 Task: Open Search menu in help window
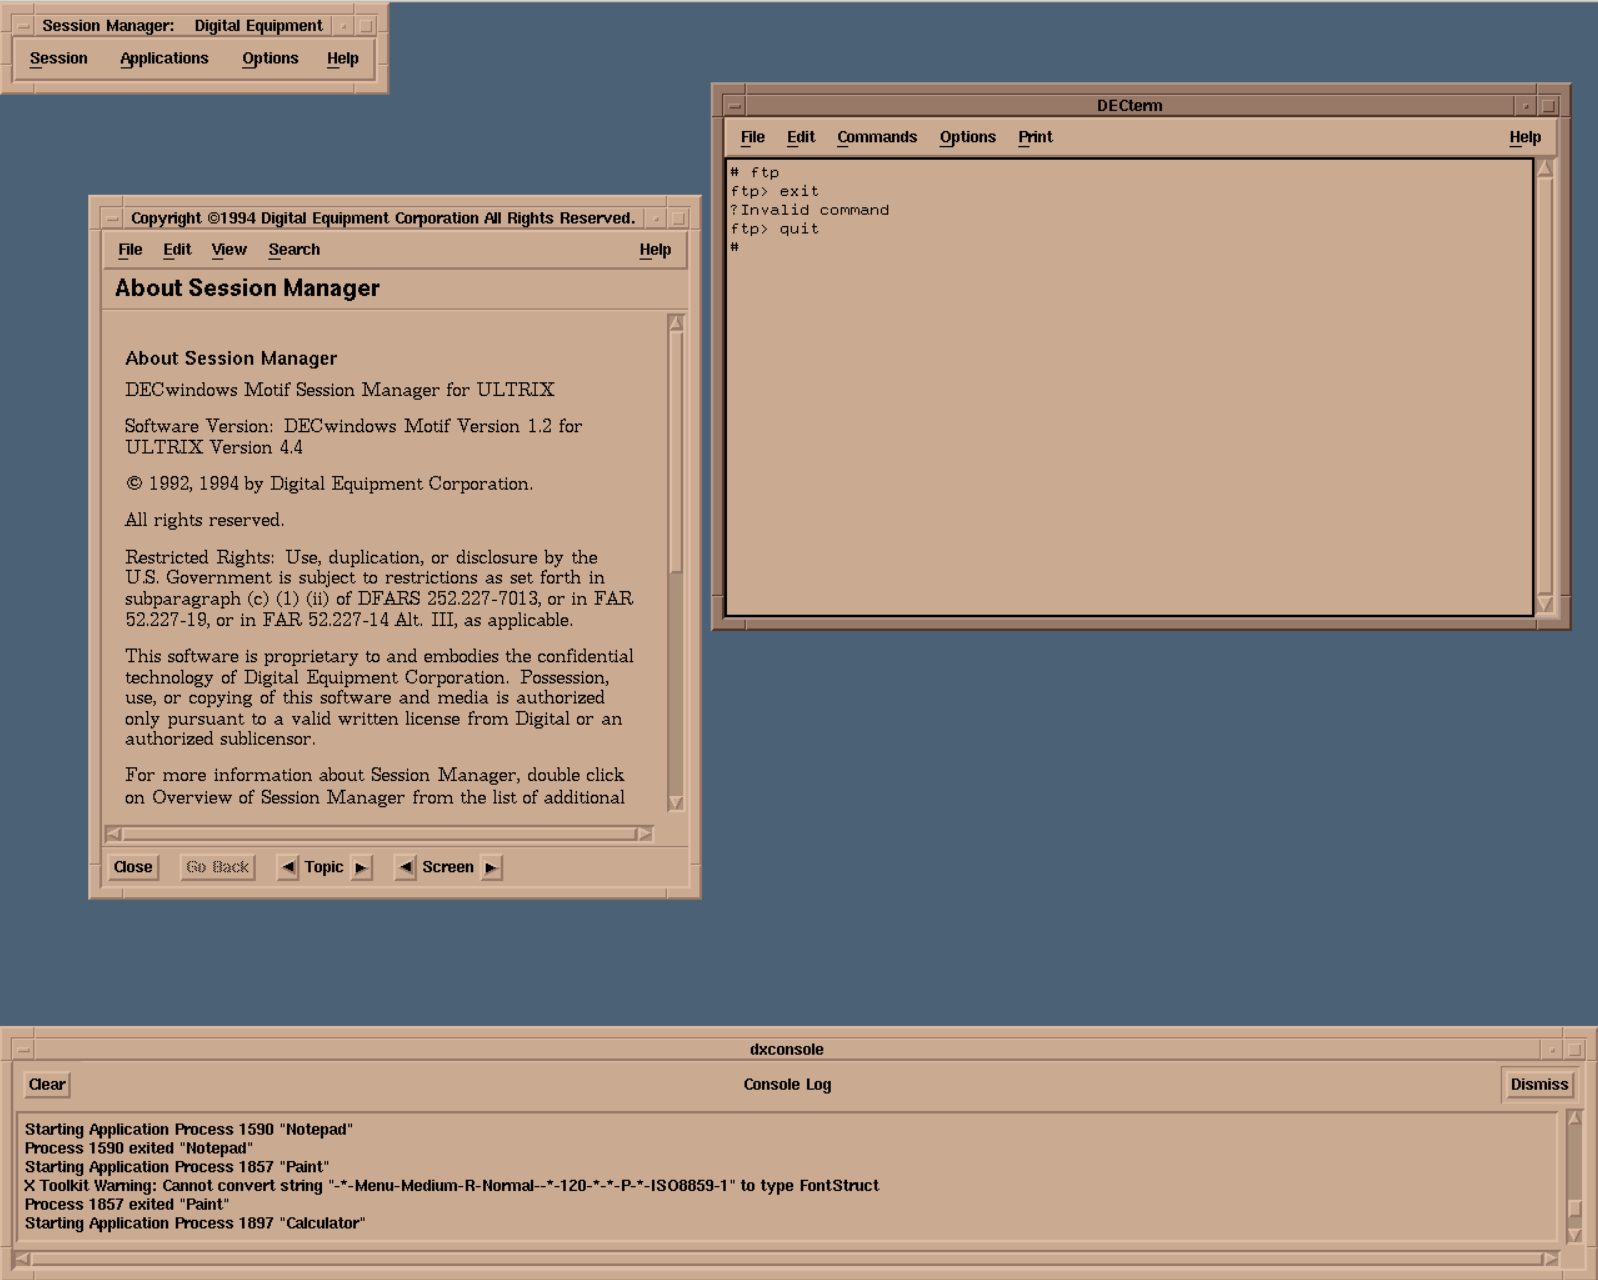[x=294, y=250]
